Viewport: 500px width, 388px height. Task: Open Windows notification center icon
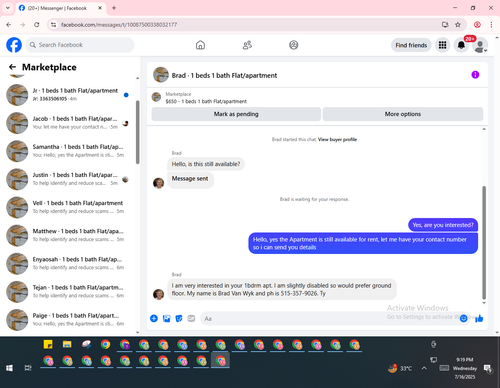(489, 368)
